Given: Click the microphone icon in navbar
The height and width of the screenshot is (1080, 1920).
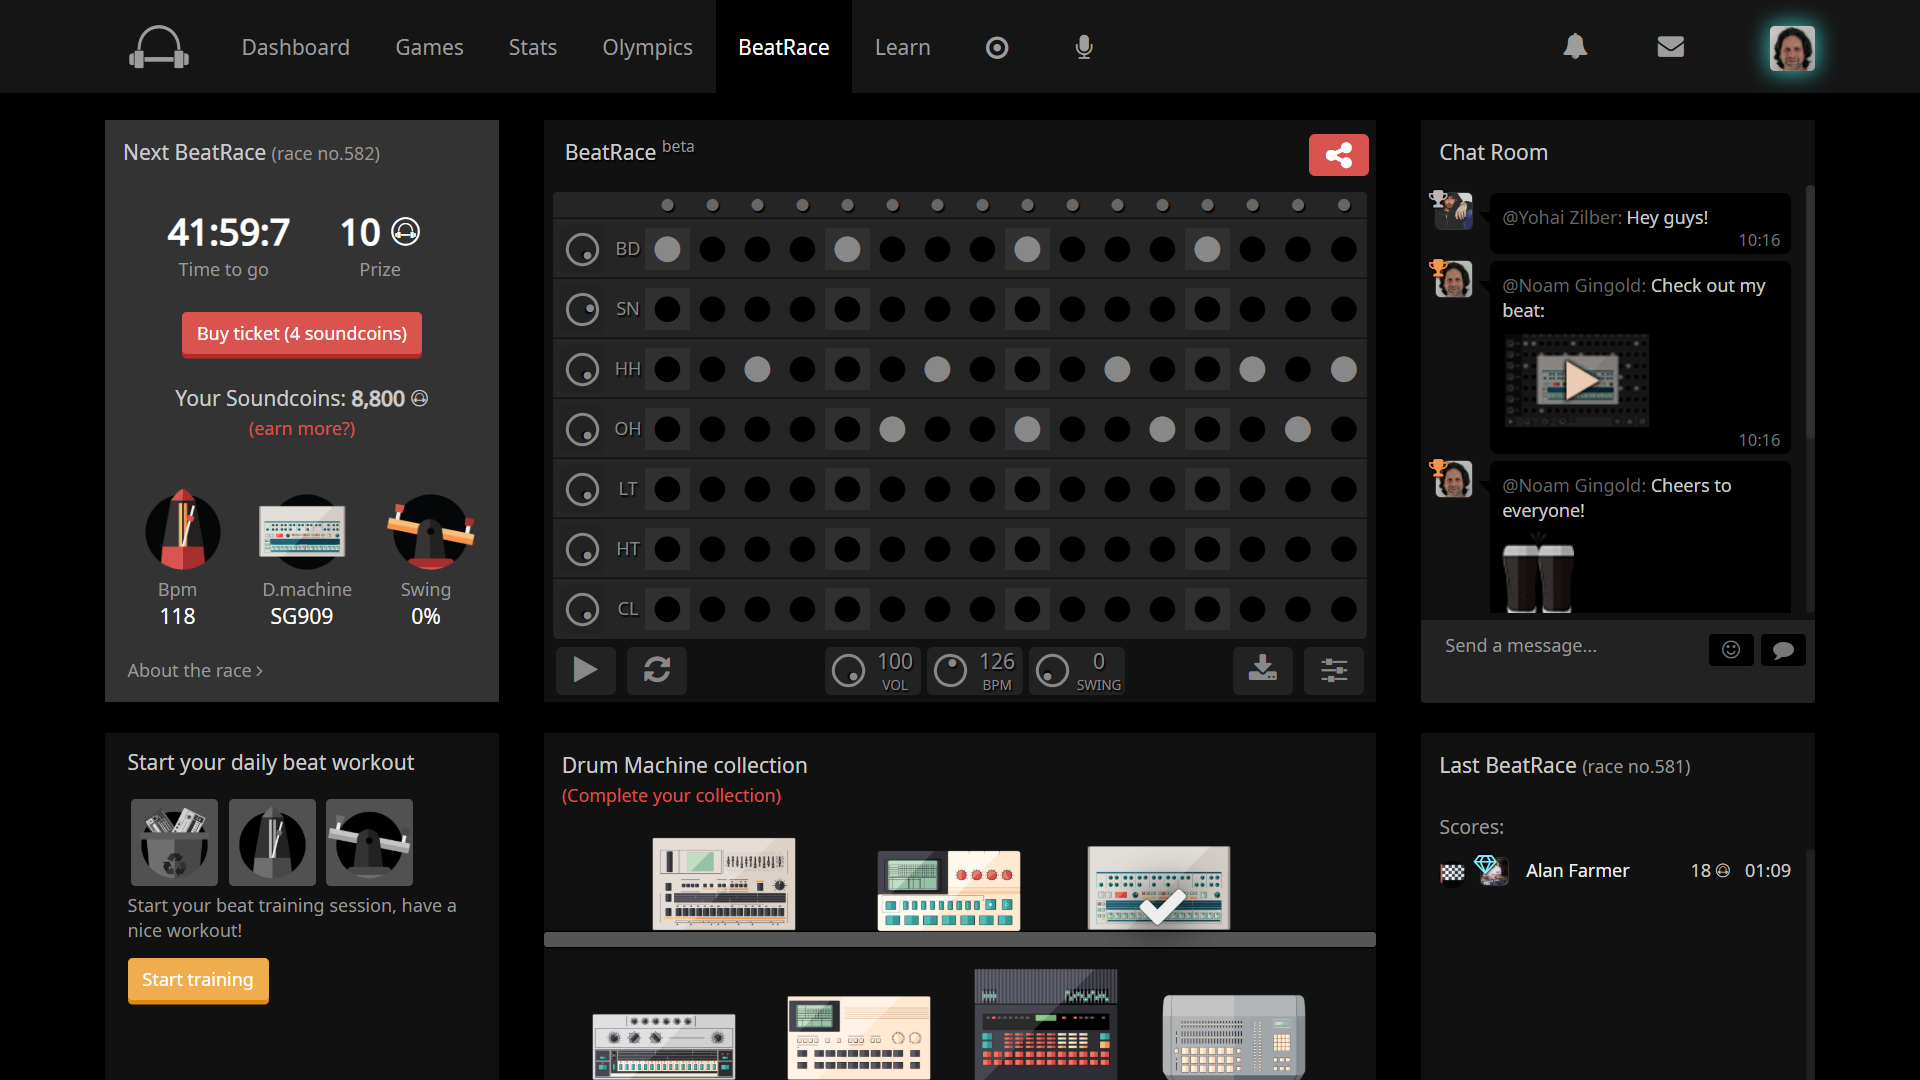Looking at the screenshot, I should (x=1084, y=47).
